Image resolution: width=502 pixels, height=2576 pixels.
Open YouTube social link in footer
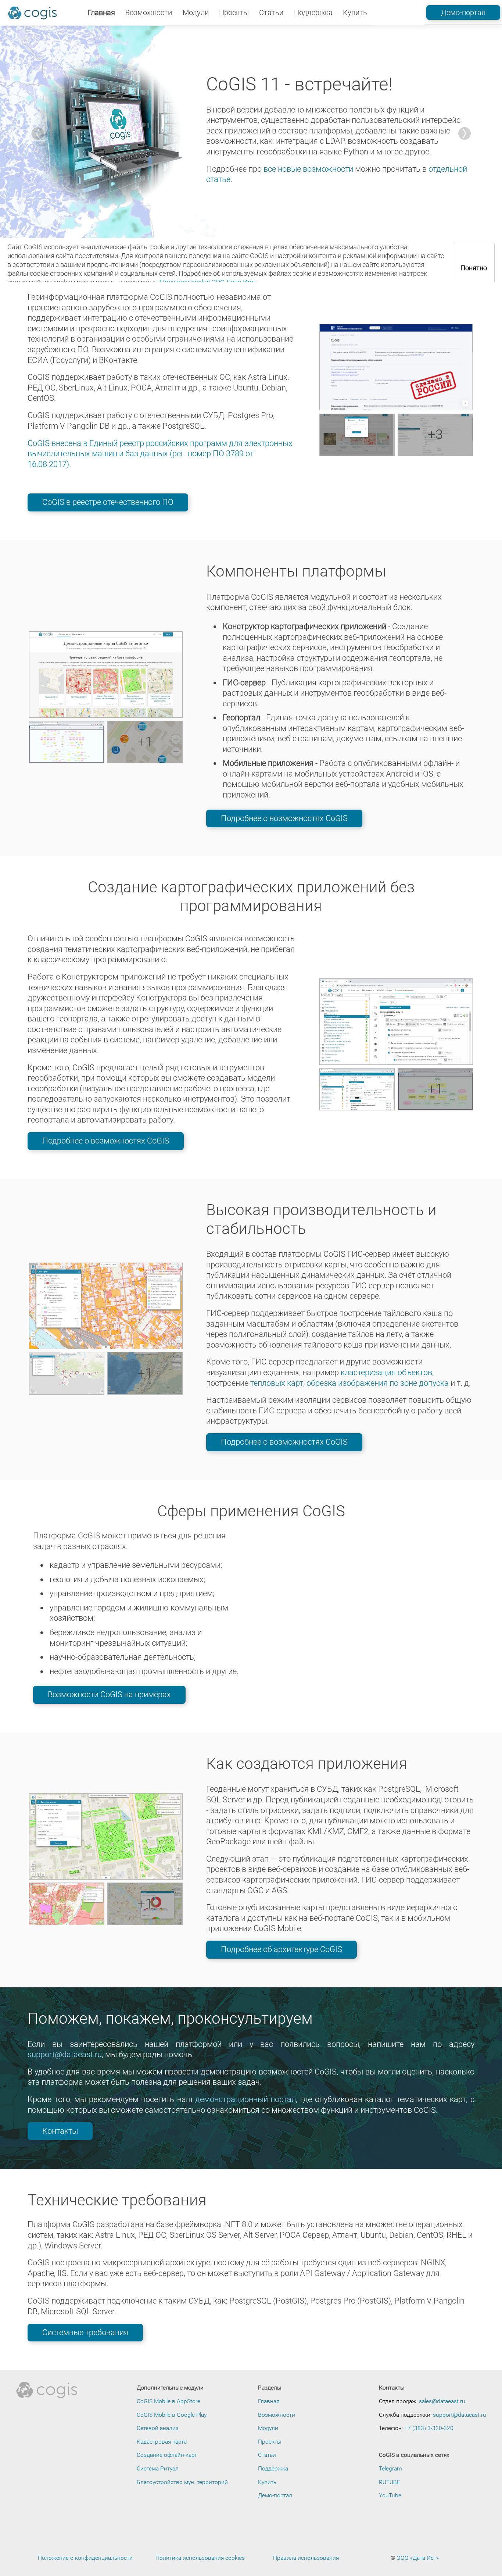pyautogui.click(x=390, y=2495)
